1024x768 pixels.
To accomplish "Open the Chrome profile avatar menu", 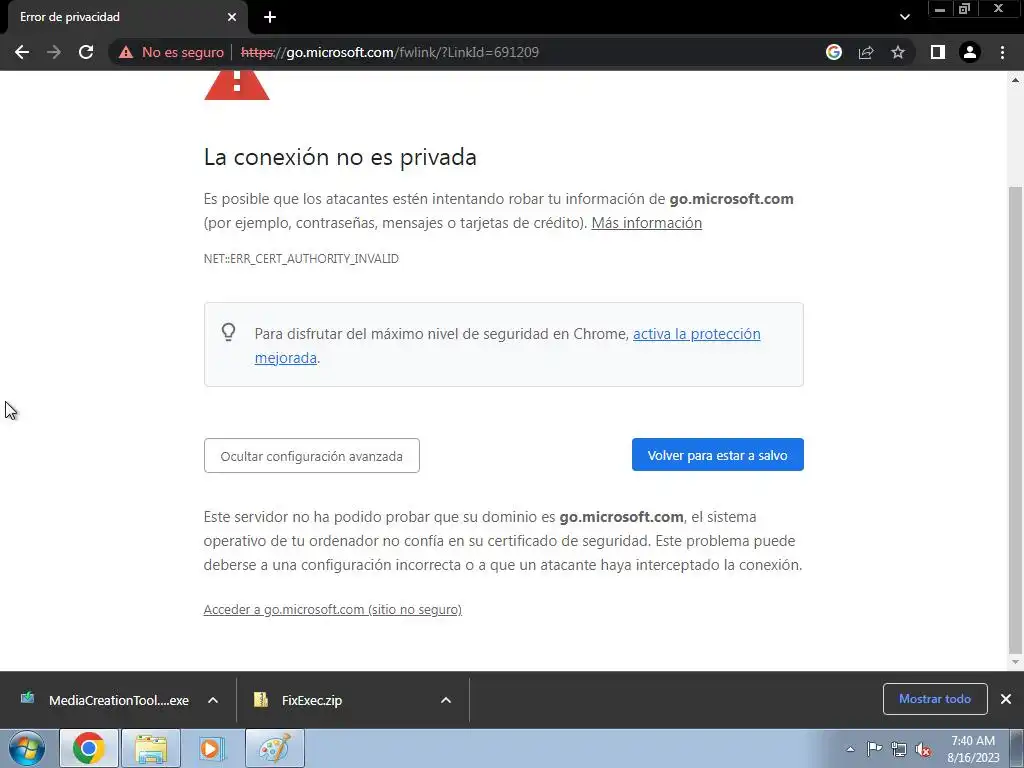I will pyautogui.click(x=970, y=52).
